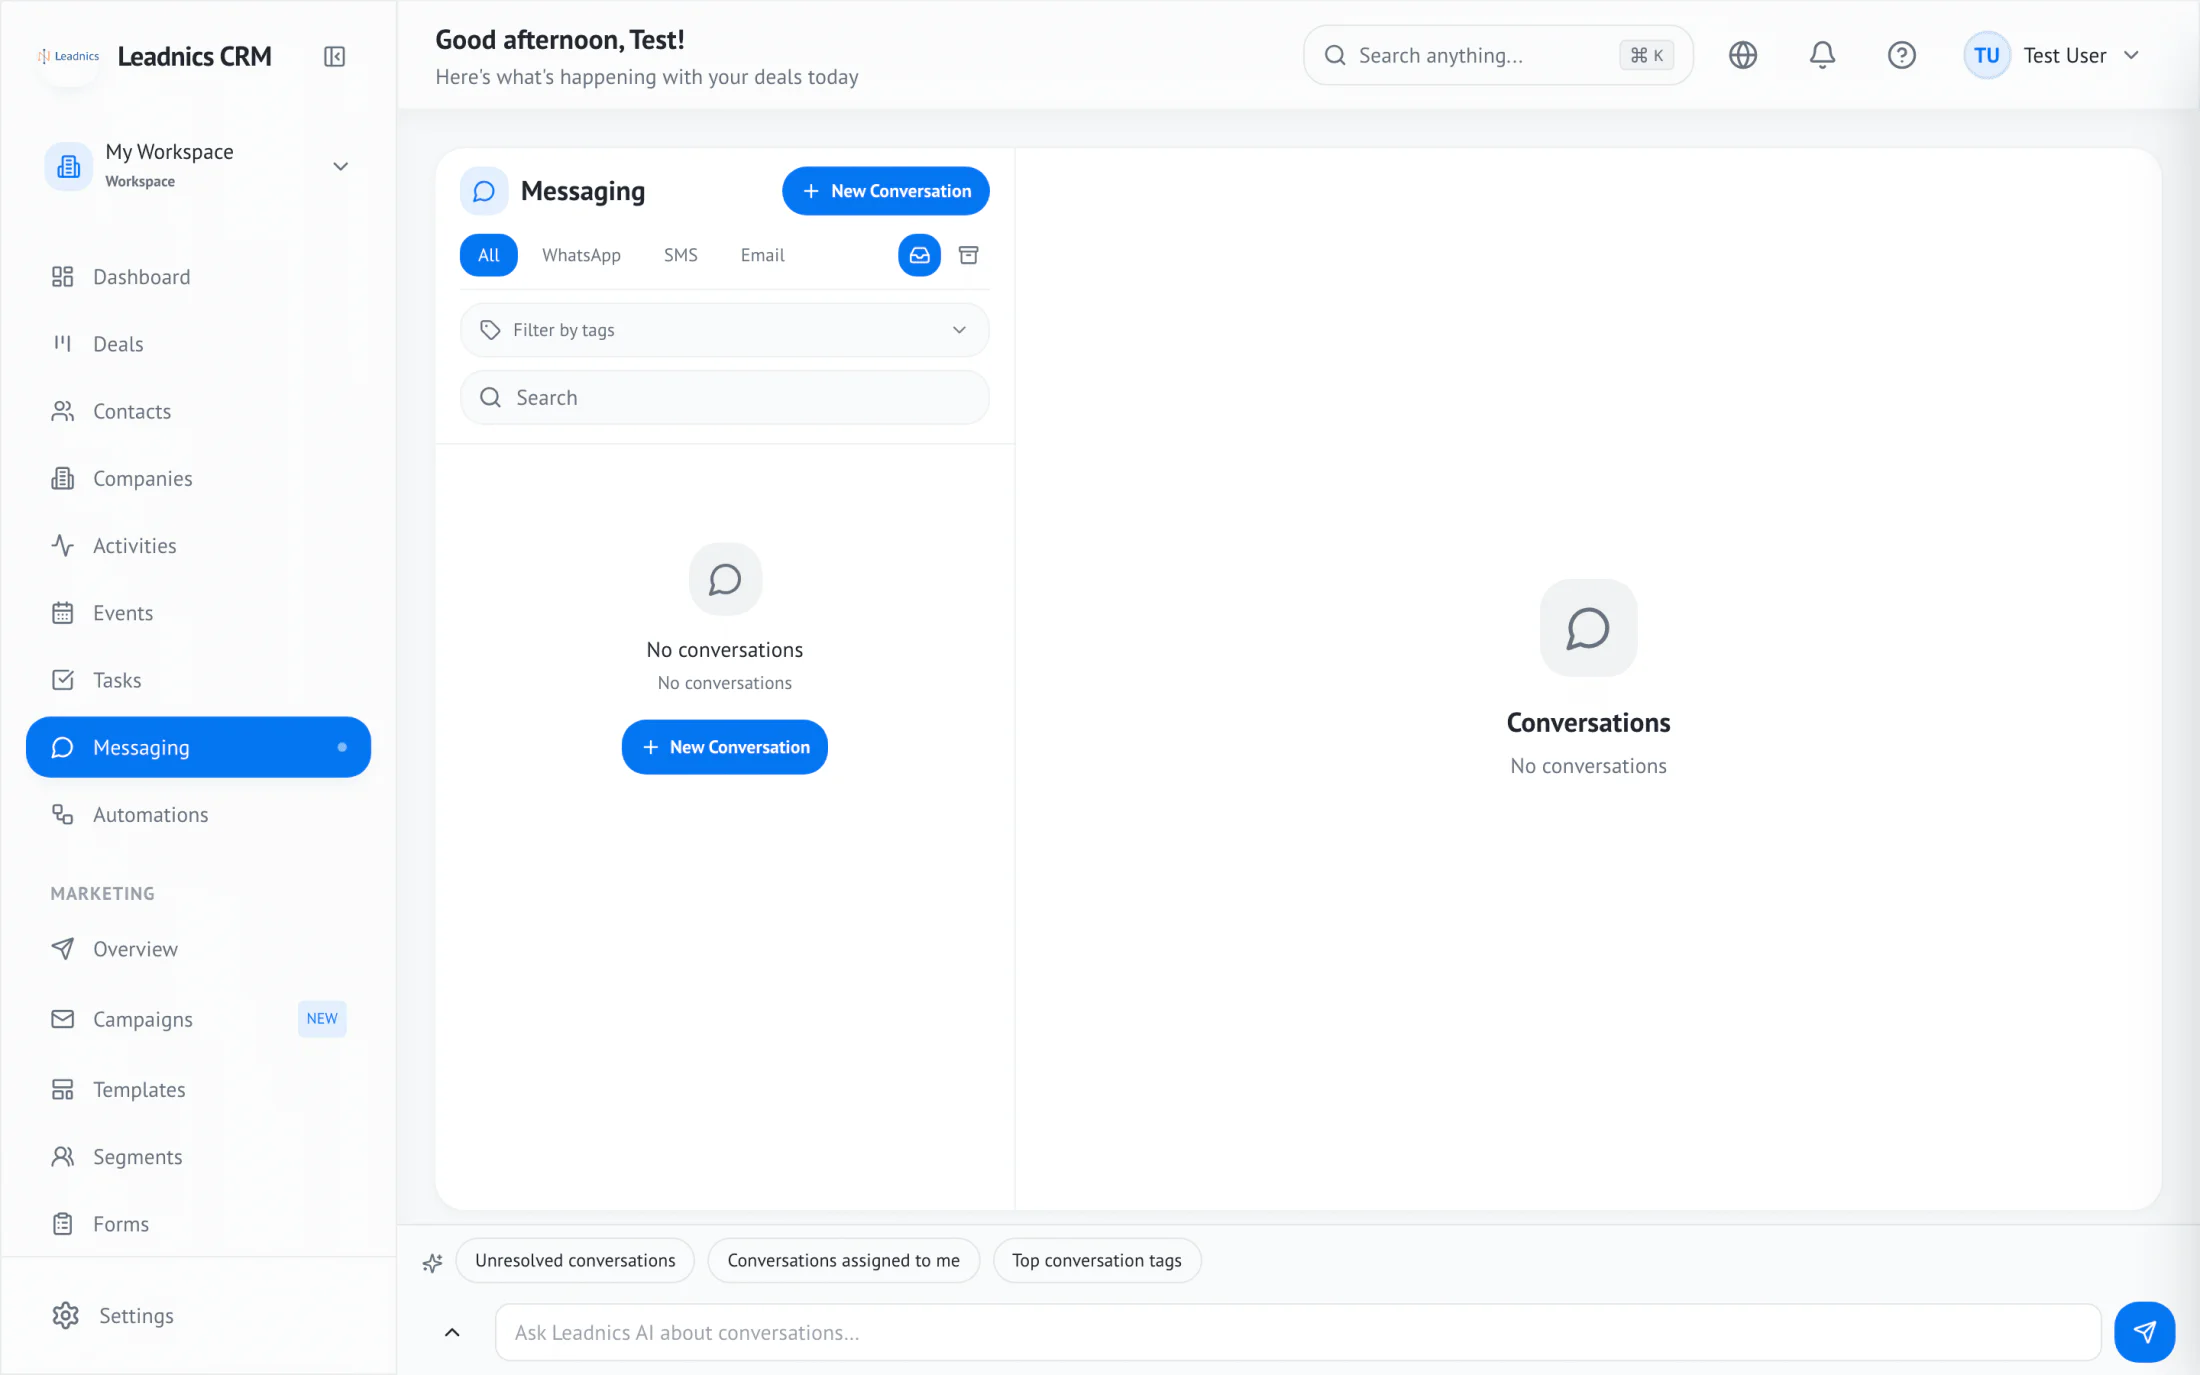This screenshot has height=1375, width=2200.
Task: Switch to the SMS tab
Action: coord(680,255)
